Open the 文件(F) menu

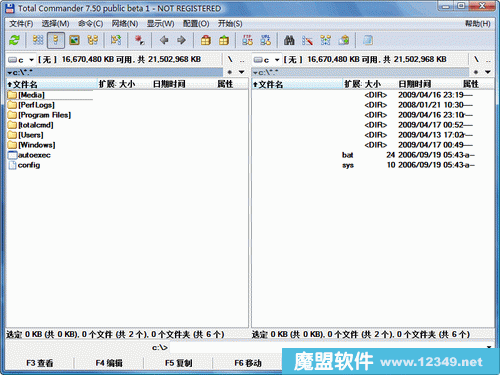pyautogui.click(x=21, y=24)
